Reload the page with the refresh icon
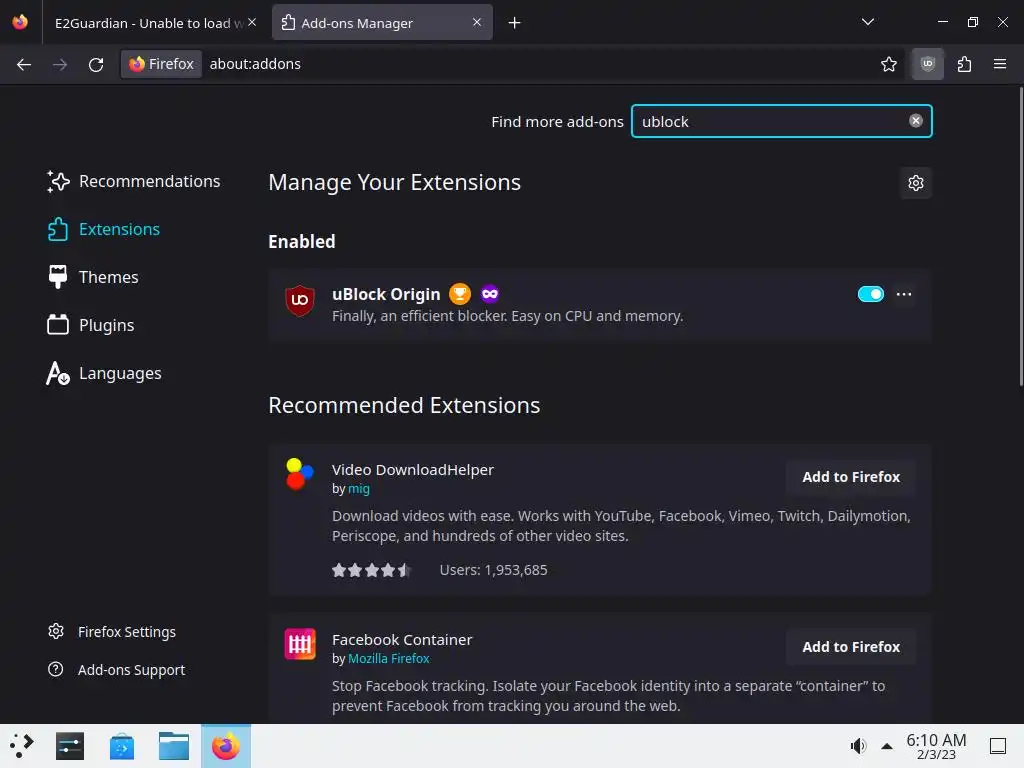 coord(96,64)
